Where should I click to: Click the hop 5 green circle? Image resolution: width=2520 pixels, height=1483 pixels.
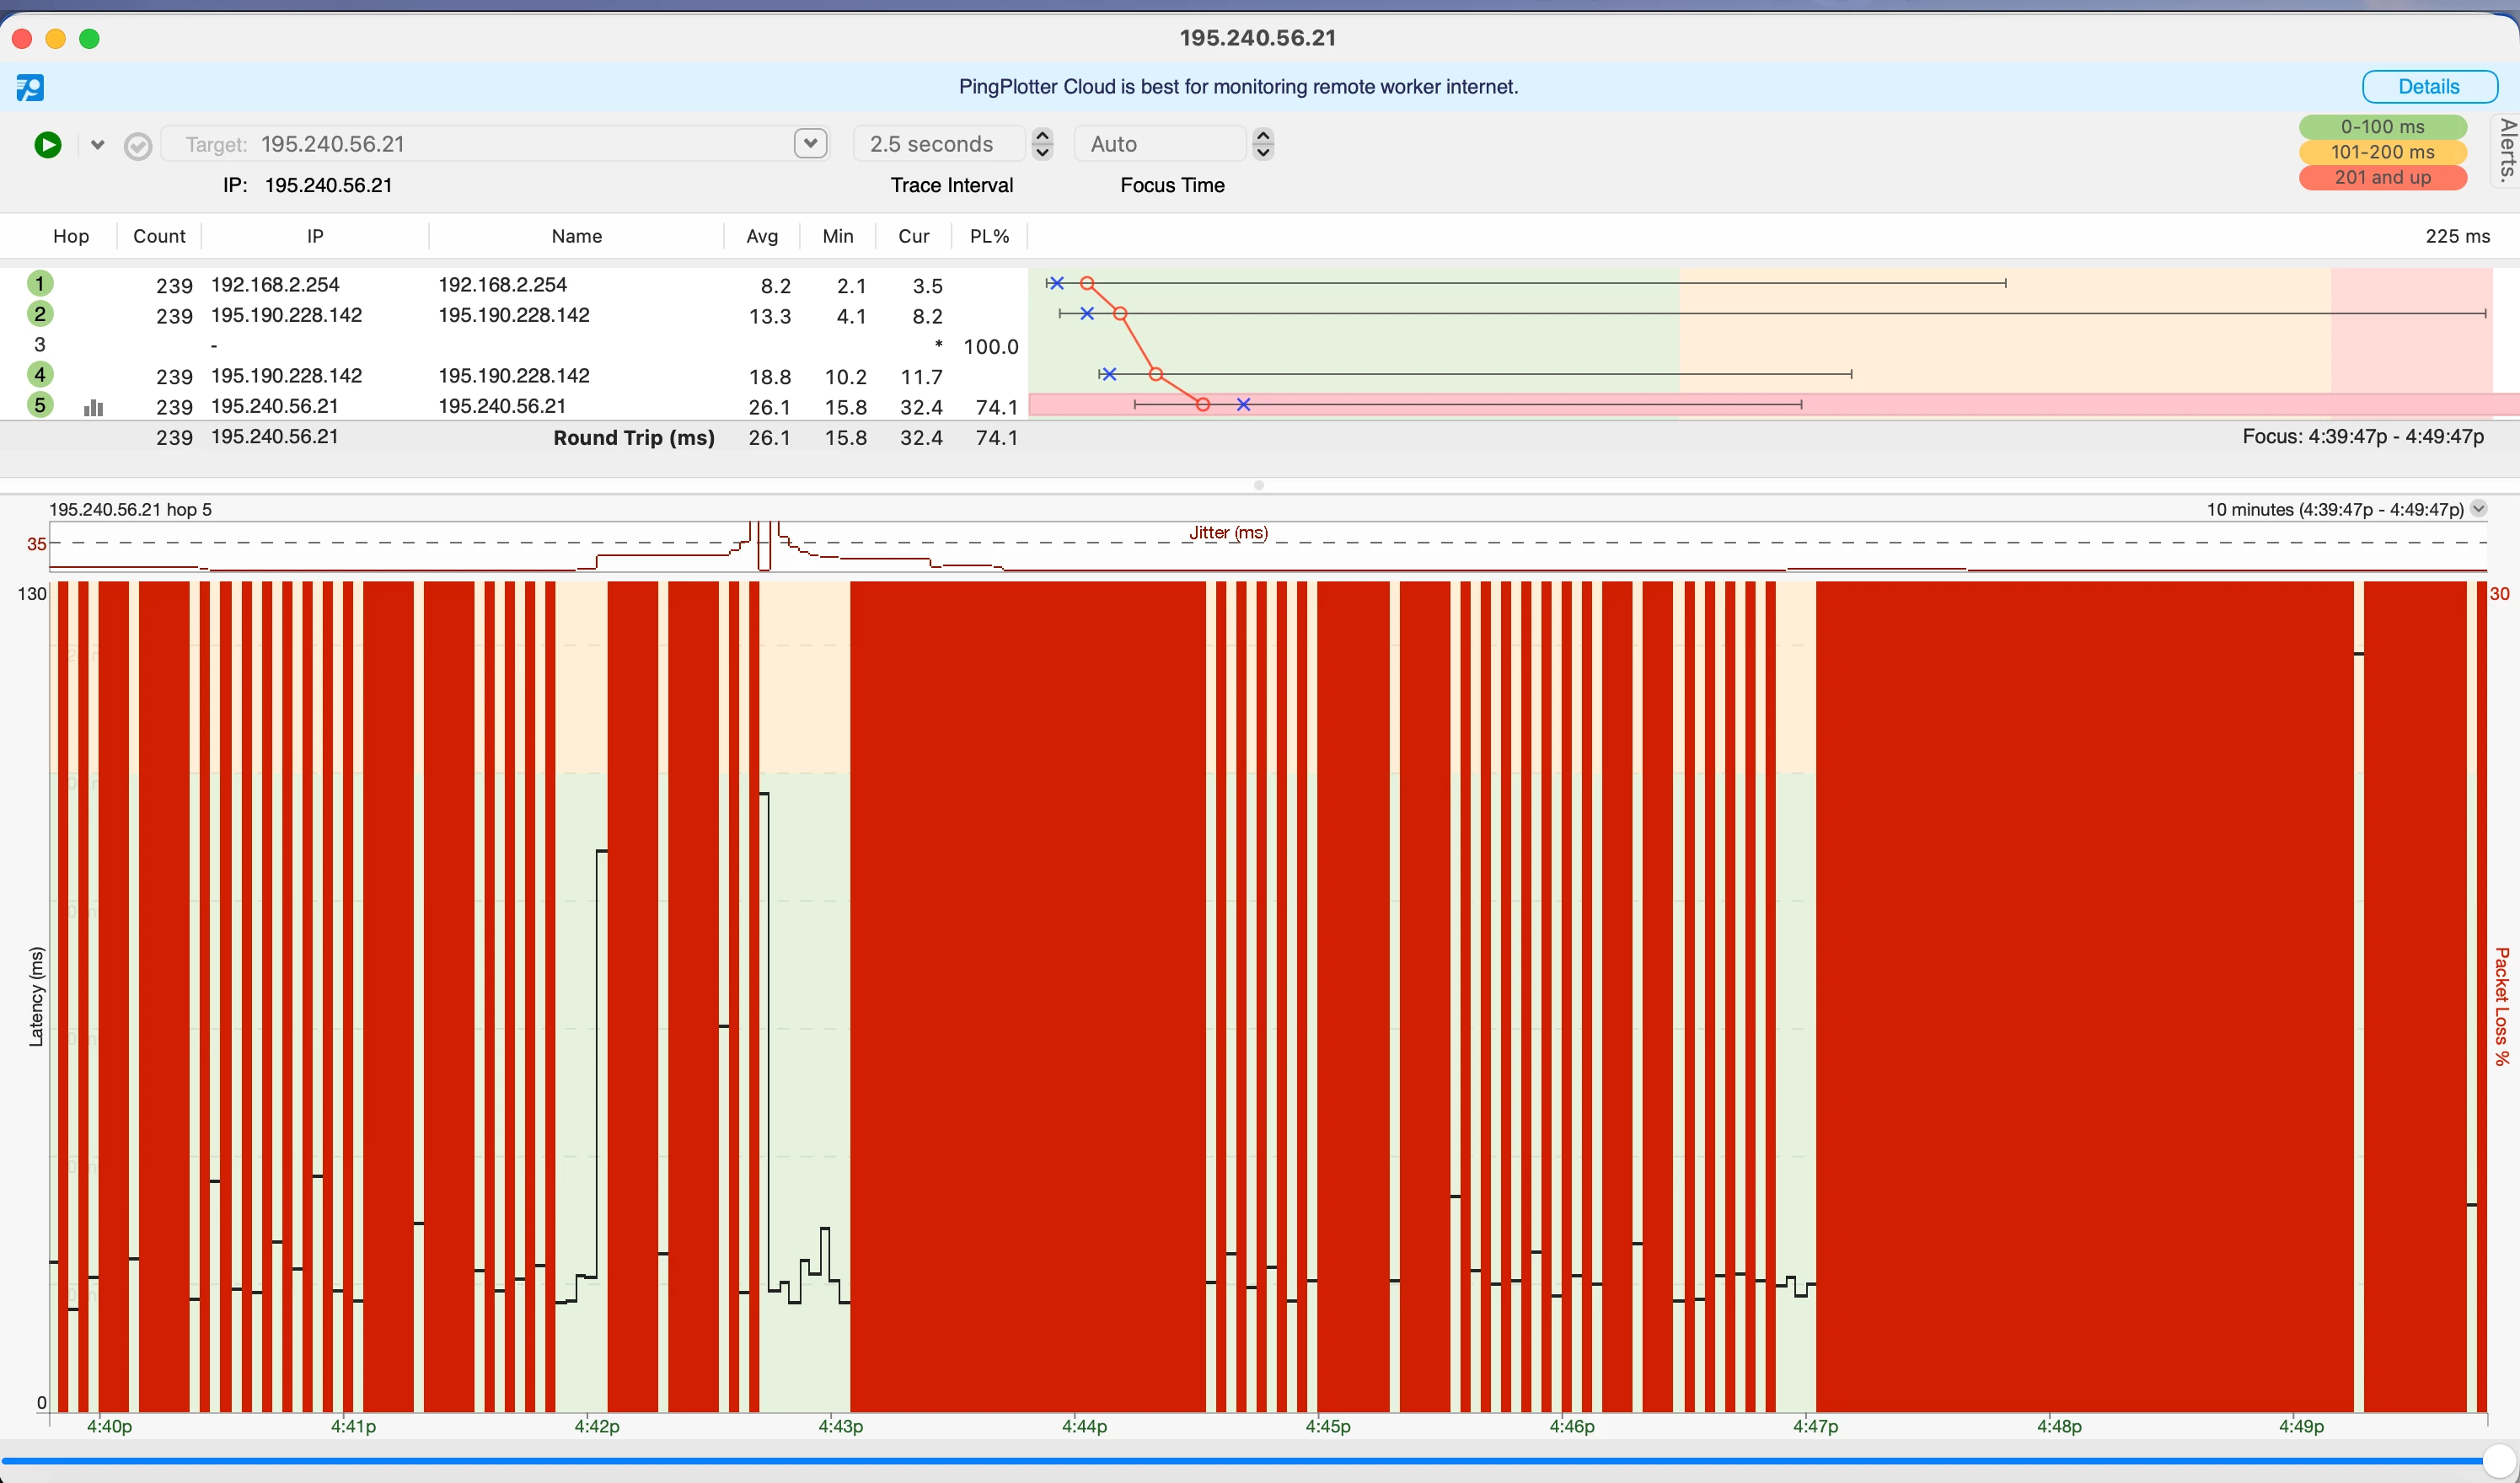(40, 405)
